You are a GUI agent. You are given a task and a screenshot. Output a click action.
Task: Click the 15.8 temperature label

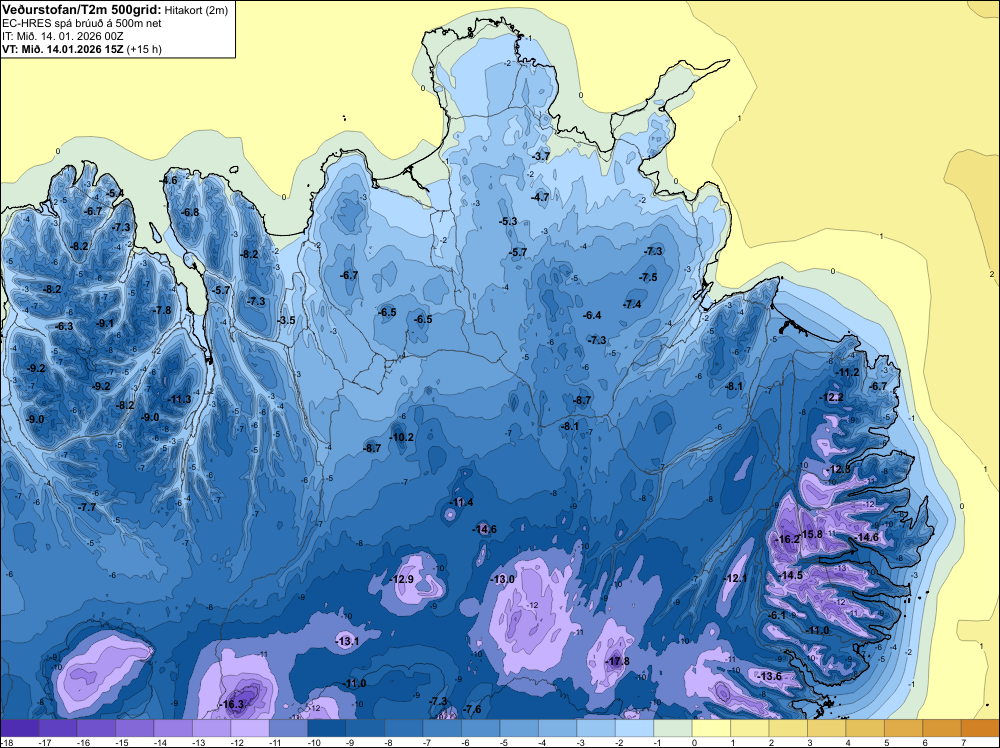click(812, 534)
